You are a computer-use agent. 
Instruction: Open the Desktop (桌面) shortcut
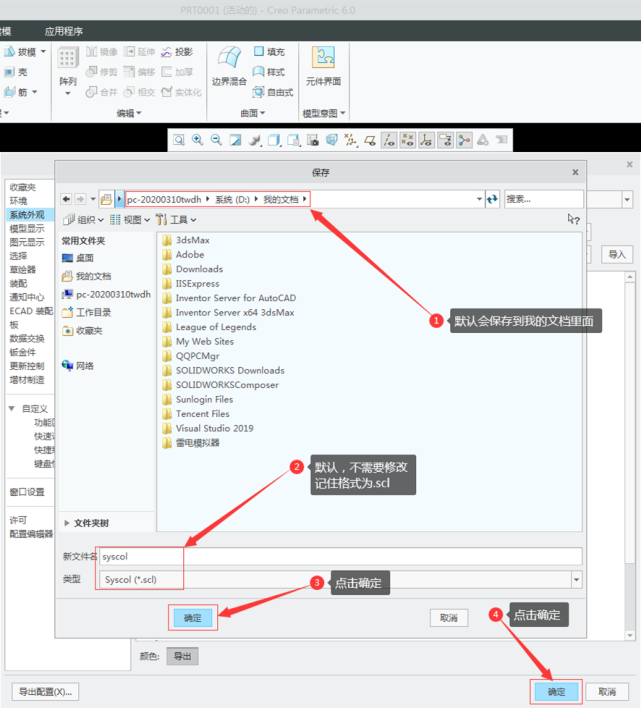point(78,258)
